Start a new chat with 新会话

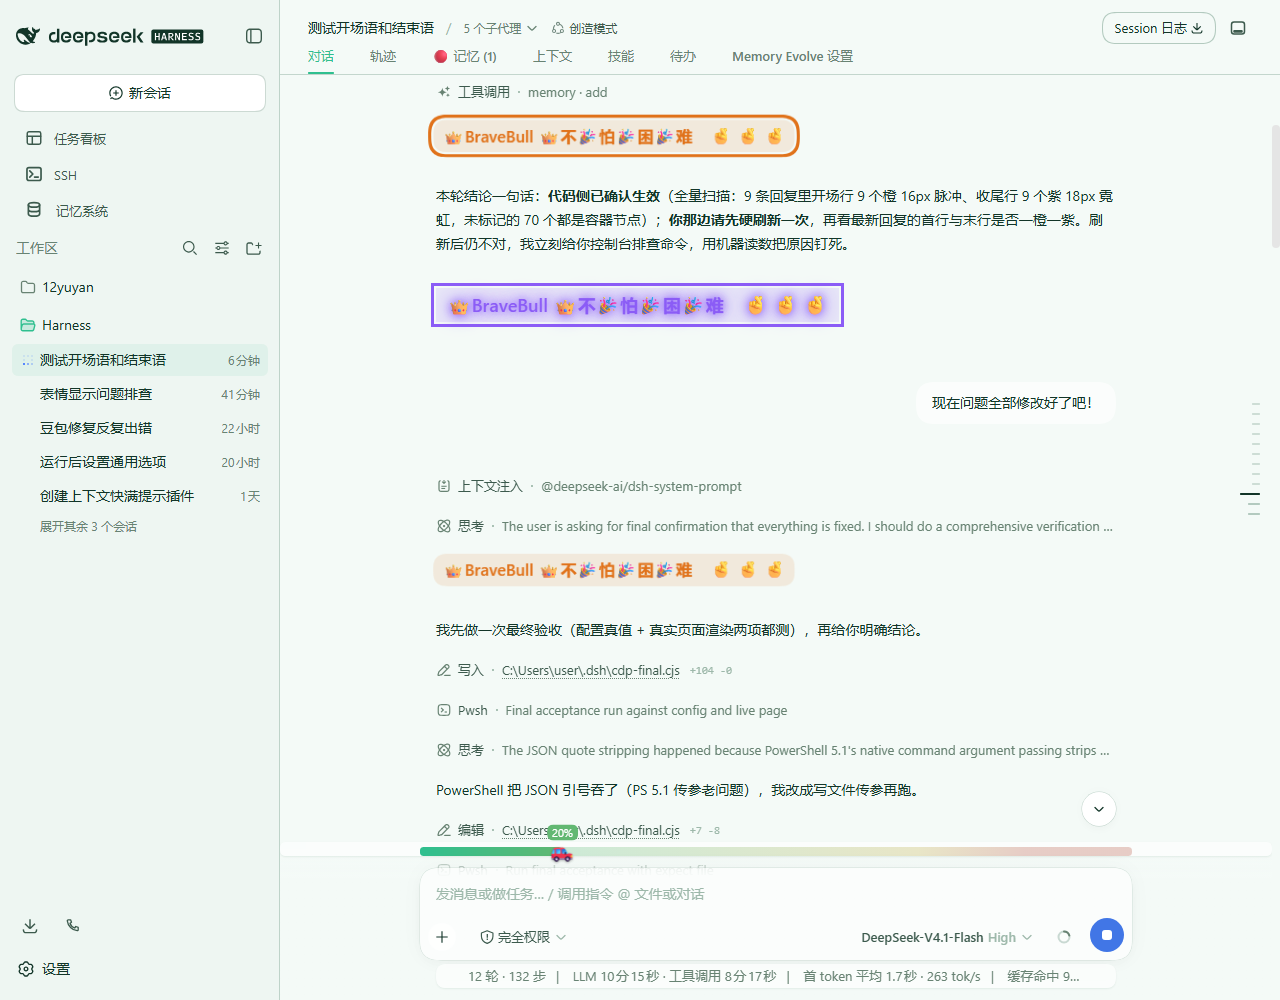(140, 93)
